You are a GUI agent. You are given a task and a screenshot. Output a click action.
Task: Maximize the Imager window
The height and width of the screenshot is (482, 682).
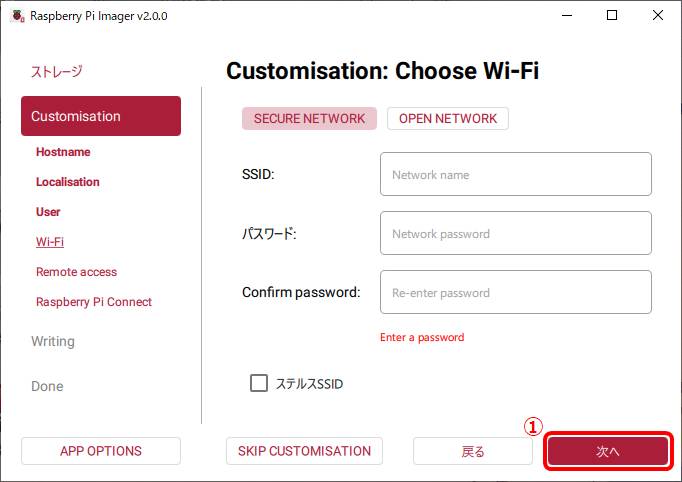(612, 15)
